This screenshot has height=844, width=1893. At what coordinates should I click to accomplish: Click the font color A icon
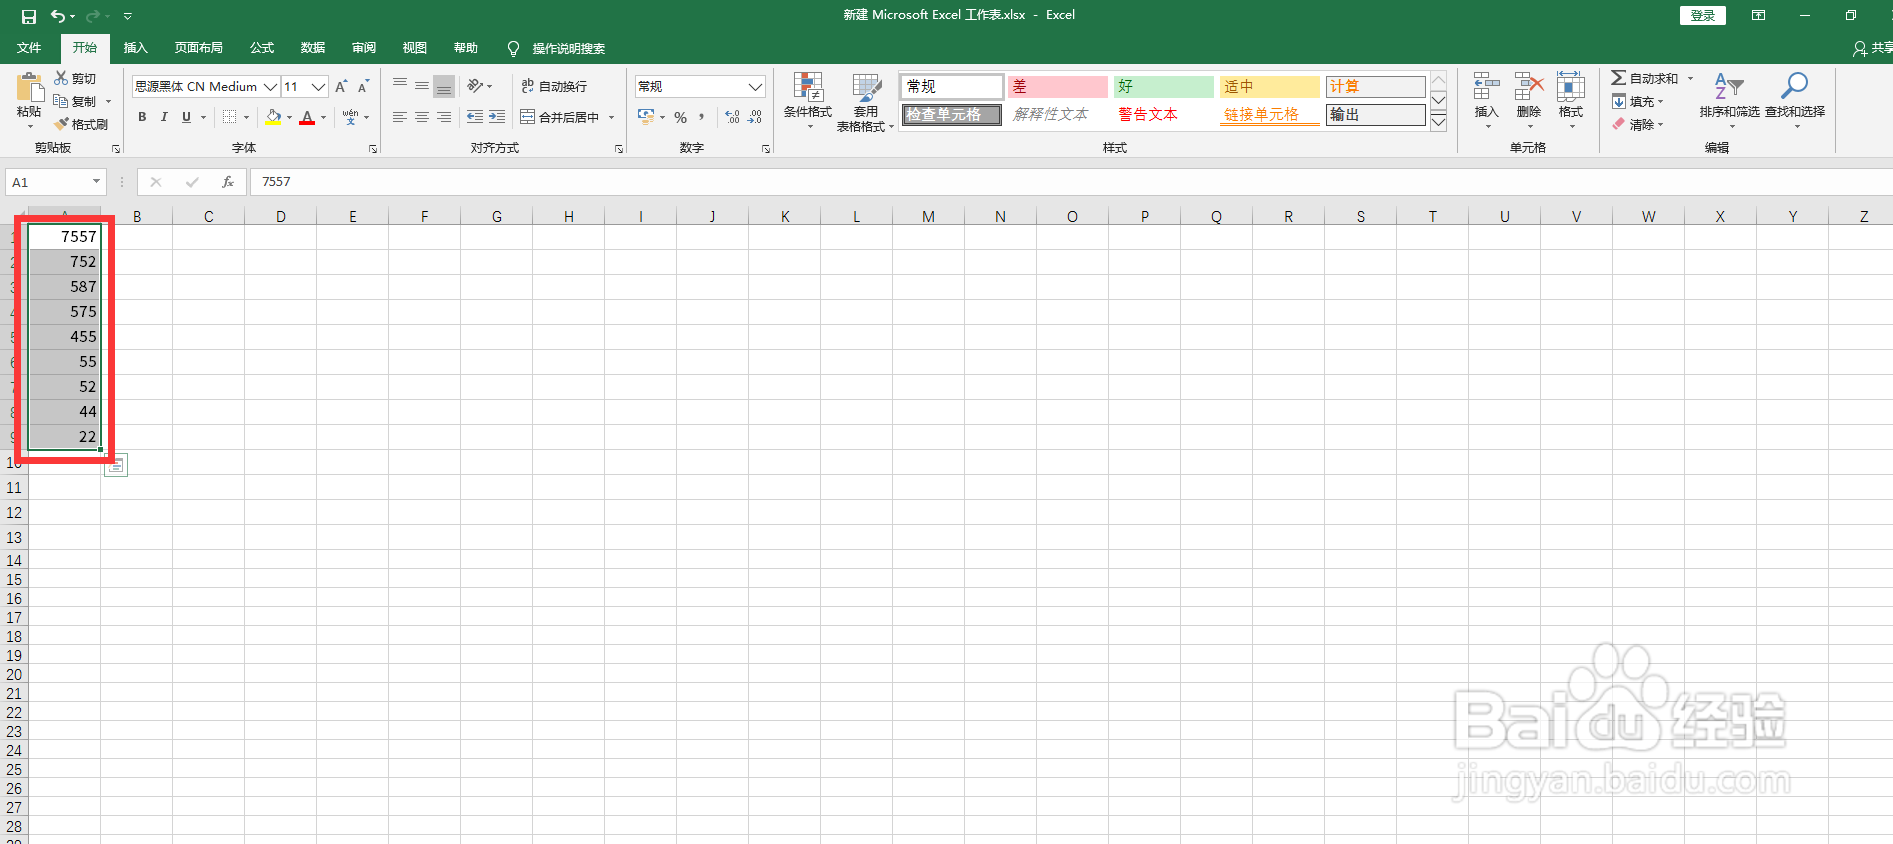(307, 117)
